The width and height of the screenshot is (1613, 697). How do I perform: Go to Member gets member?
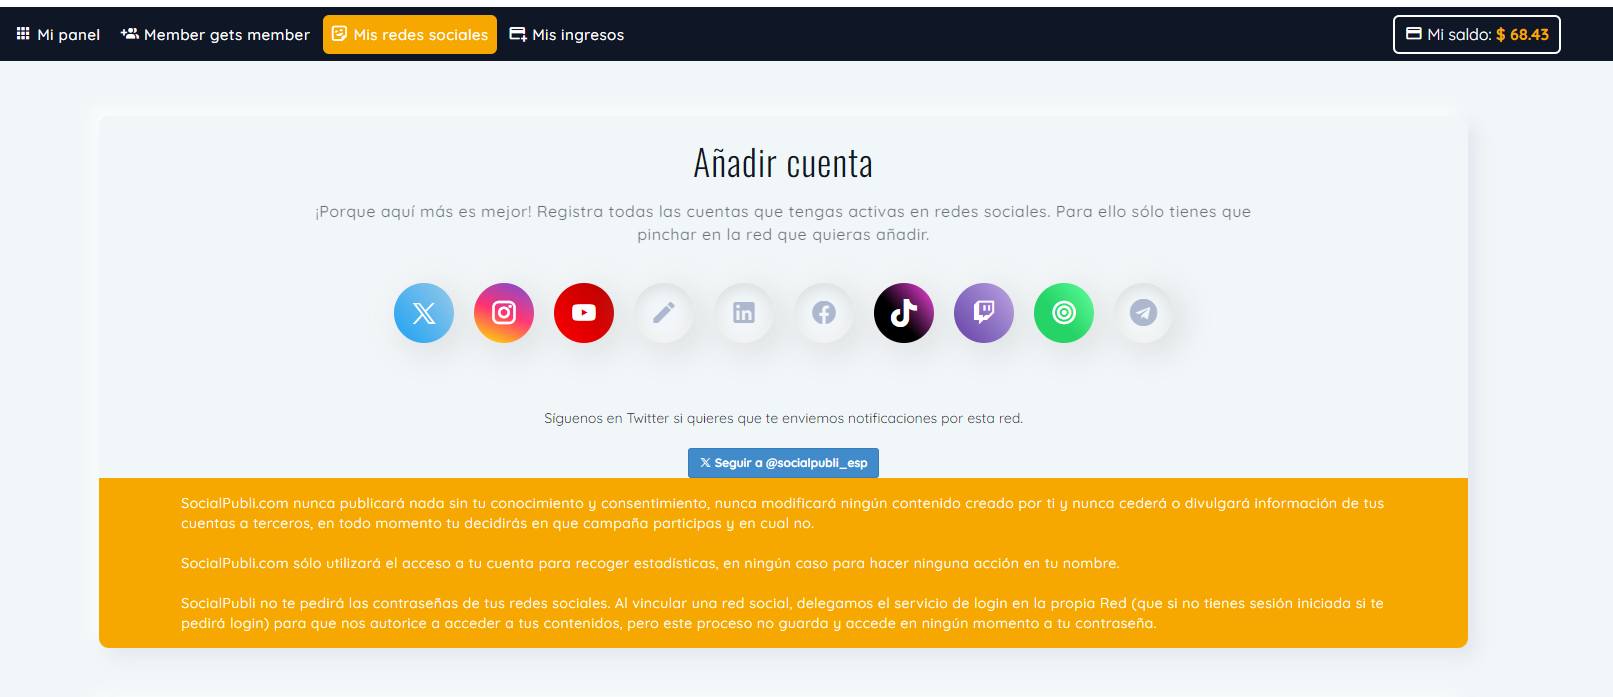[215, 34]
